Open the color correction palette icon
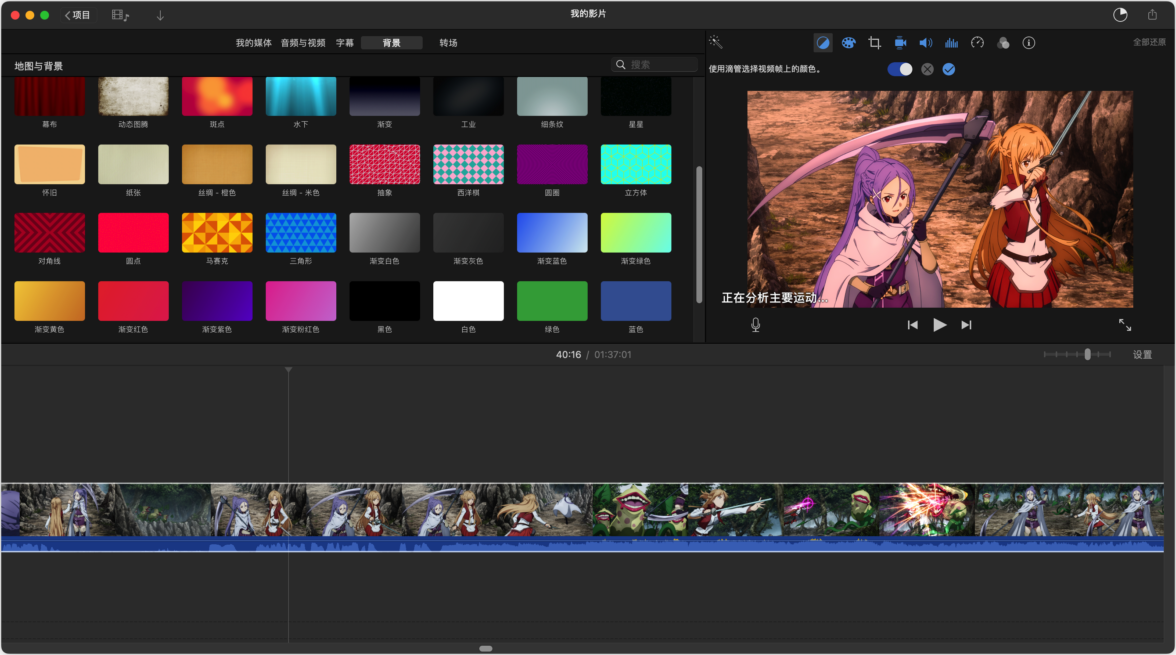Screen dimensions: 1176x655 pos(848,43)
